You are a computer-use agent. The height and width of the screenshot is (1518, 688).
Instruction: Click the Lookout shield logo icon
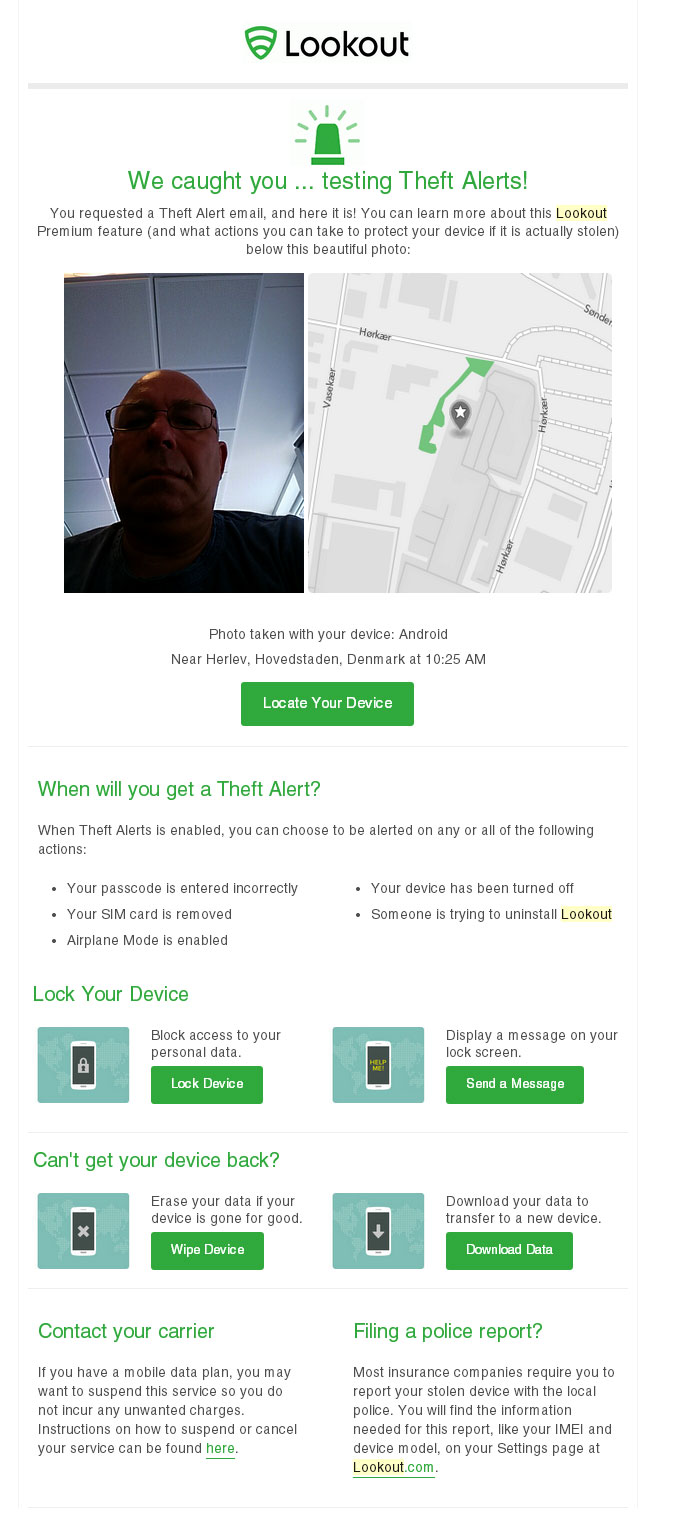click(x=260, y=43)
